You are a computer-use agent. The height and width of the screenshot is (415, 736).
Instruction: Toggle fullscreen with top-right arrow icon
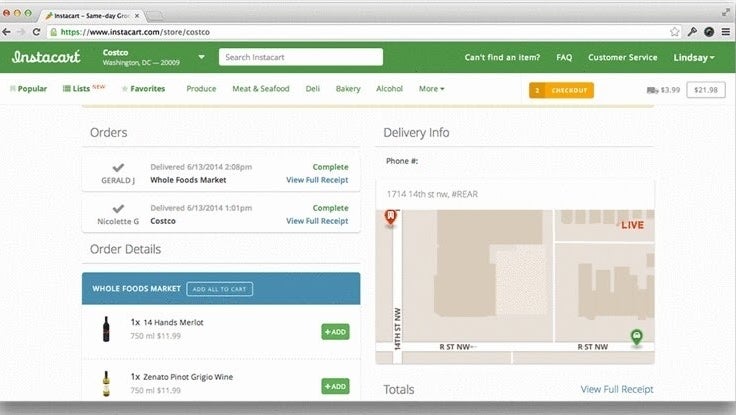[x=726, y=13]
